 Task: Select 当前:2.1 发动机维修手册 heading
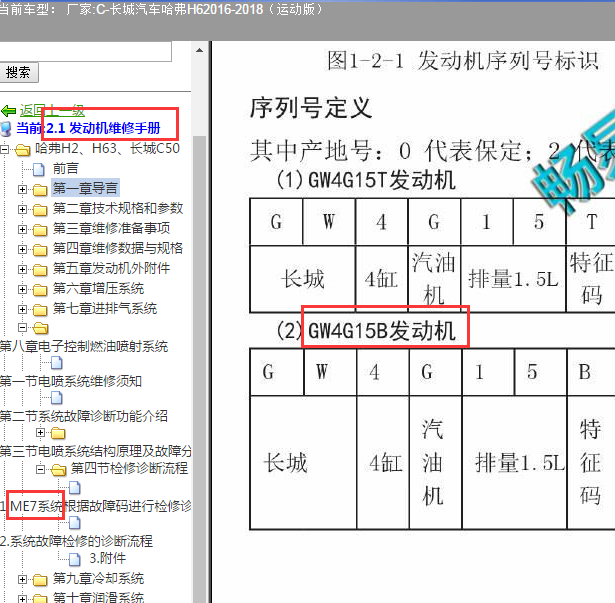click(88, 128)
